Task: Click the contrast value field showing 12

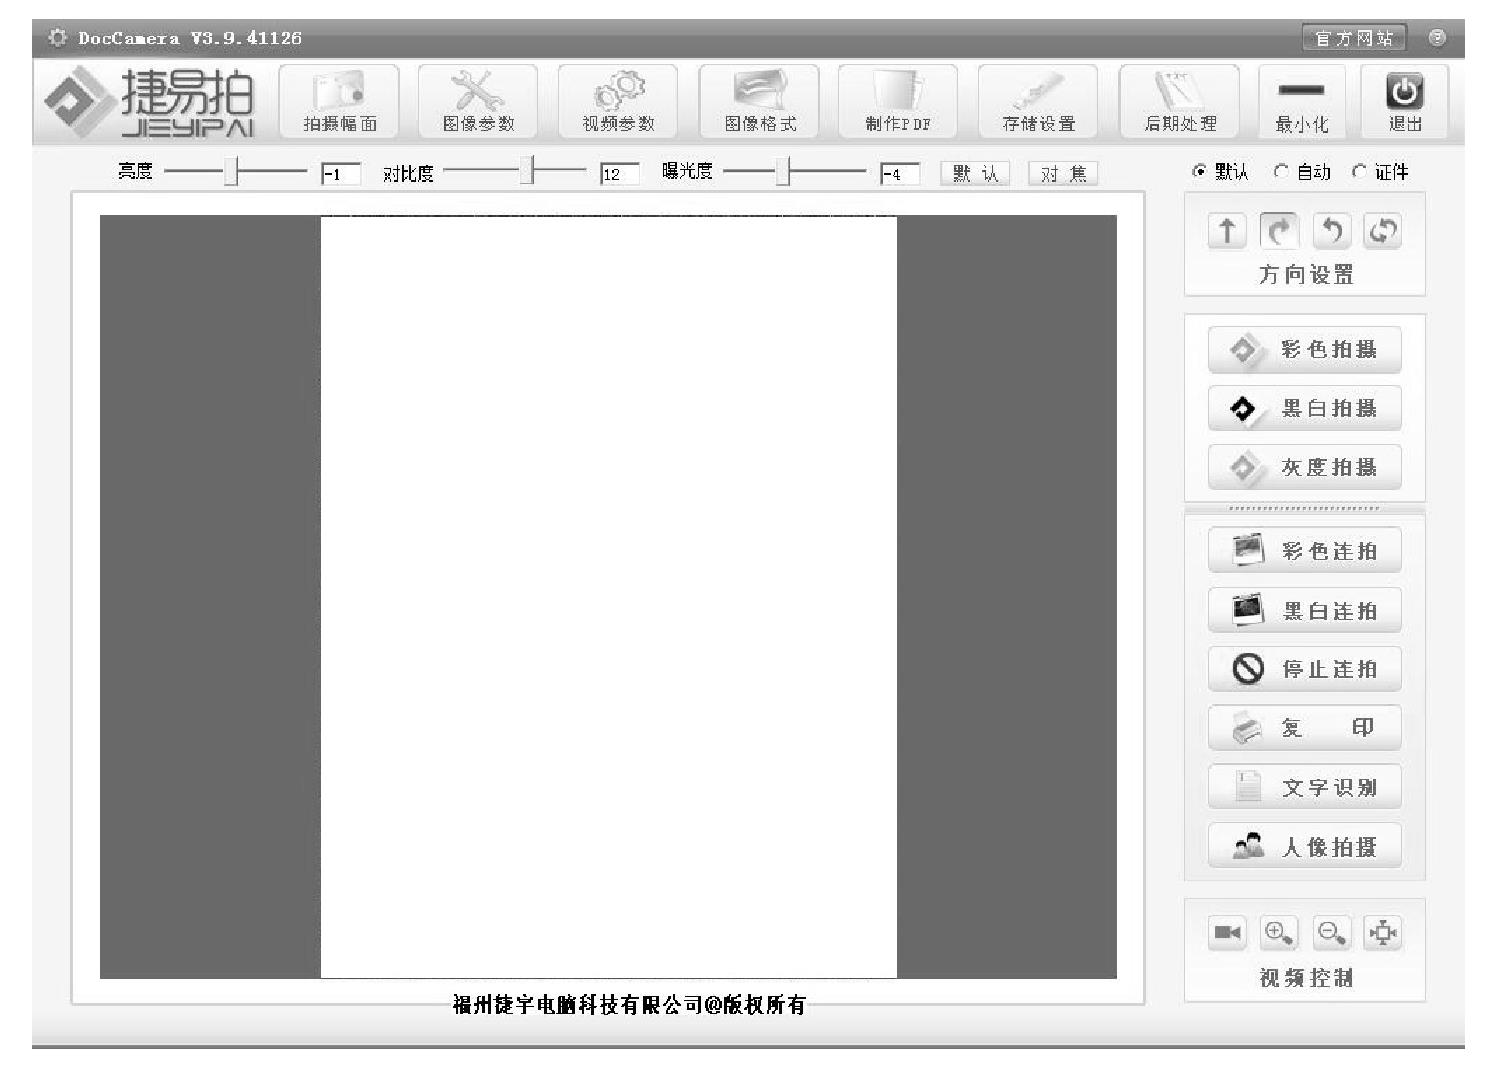Action: (620, 174)
